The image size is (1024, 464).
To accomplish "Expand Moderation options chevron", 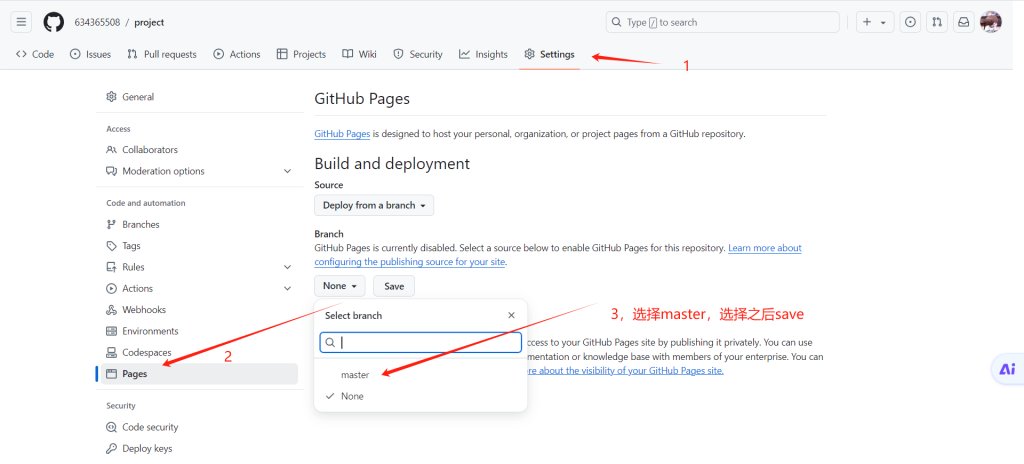I will click(287, 171).
